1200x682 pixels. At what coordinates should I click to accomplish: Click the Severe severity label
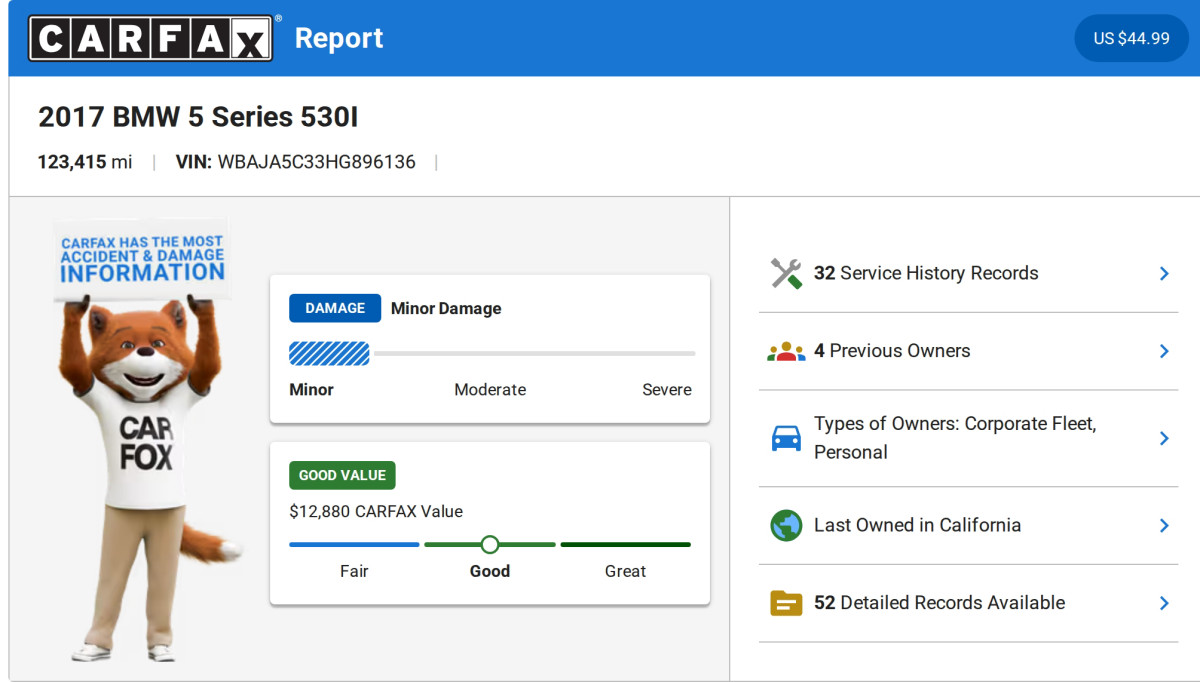tap(667, 390)
